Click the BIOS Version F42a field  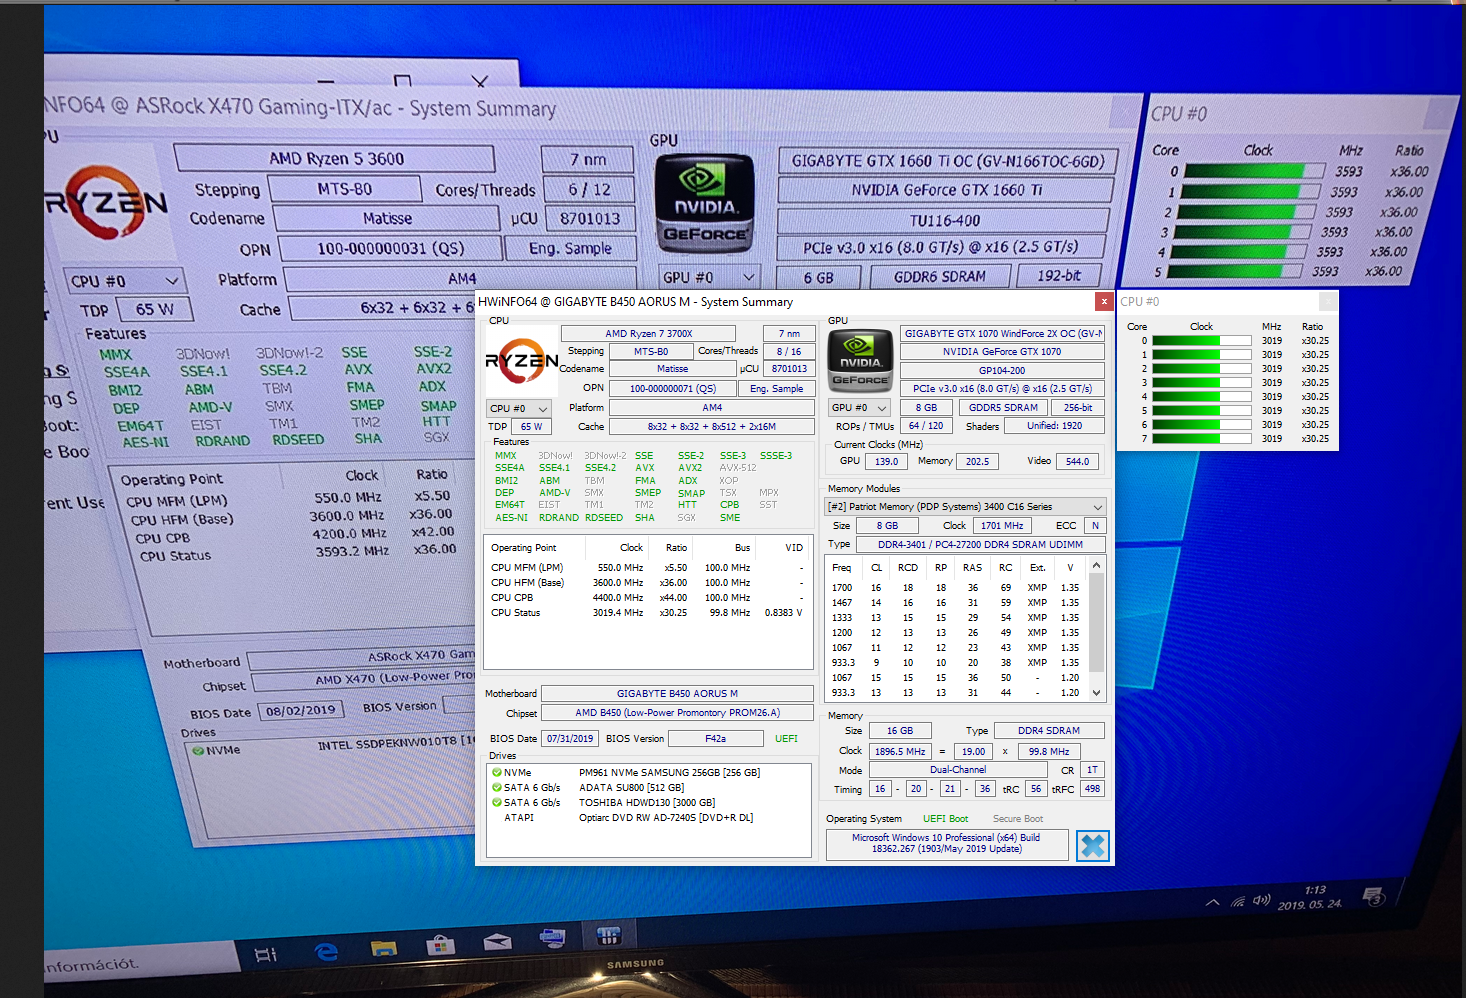(715, 738)
